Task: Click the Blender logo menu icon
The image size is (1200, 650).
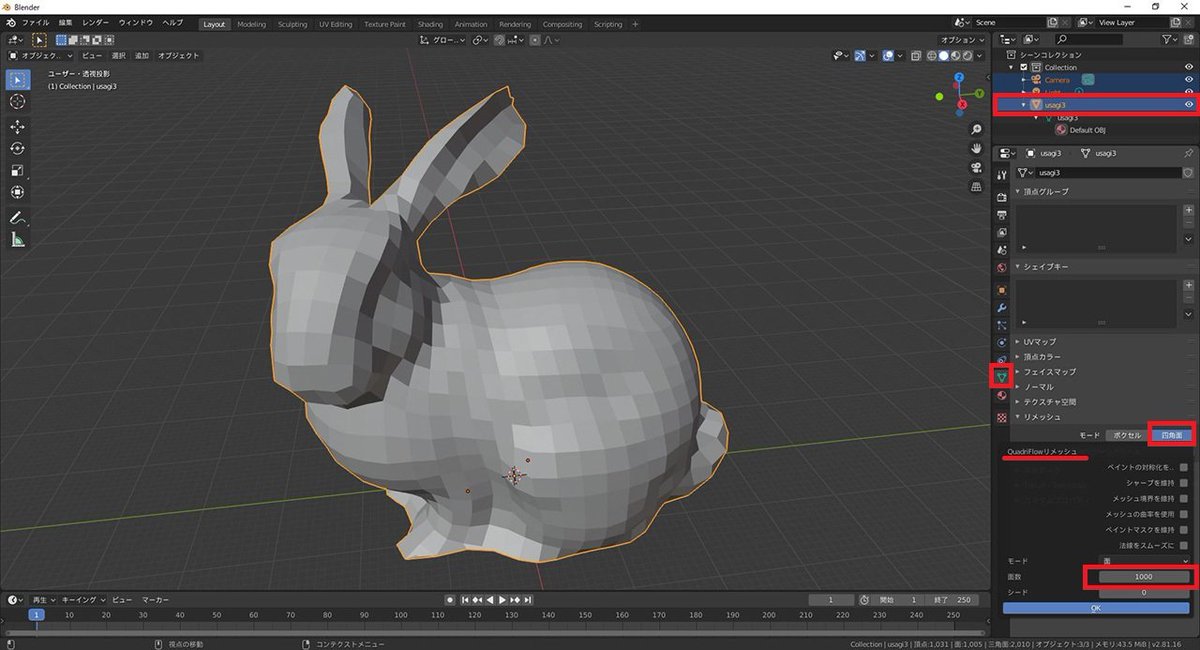Action: point(10,22)
